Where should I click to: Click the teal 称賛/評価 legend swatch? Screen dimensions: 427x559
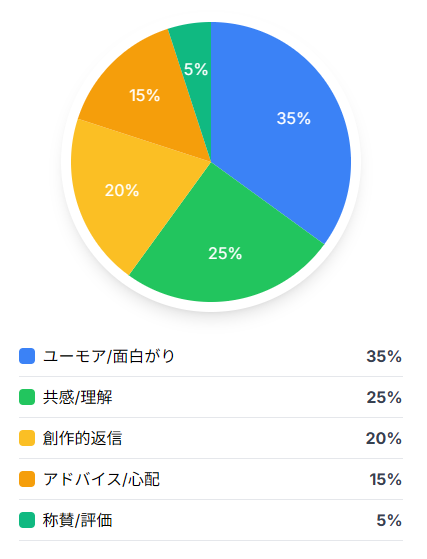27,520
